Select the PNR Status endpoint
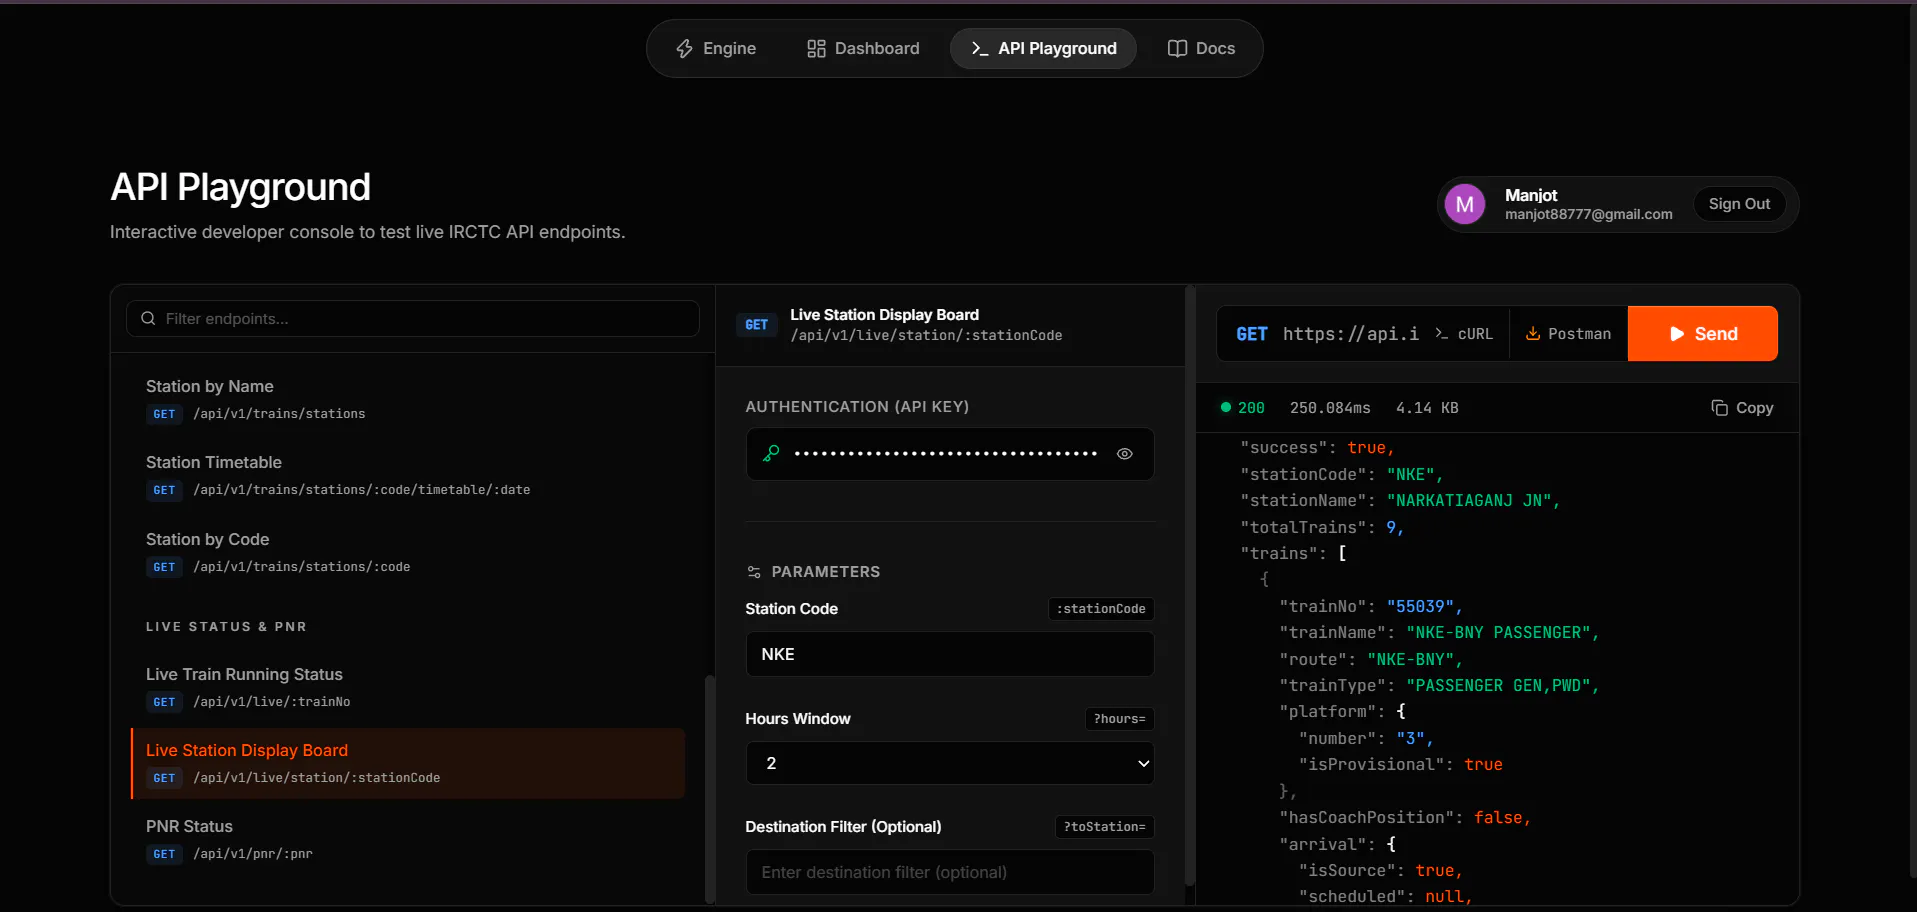1917x912 pixels. (x=408, y=839)
